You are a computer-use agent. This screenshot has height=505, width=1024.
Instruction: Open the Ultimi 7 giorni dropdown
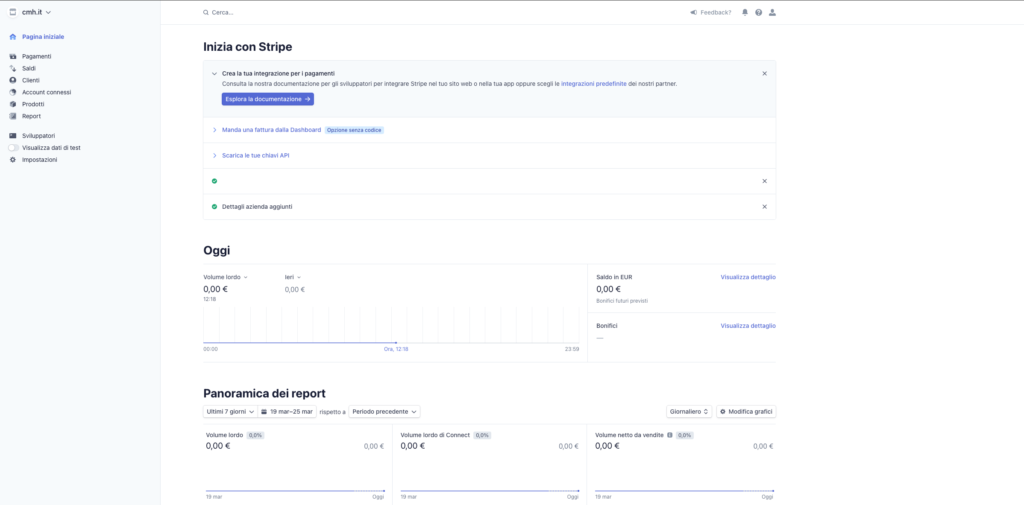click(229, 412)
